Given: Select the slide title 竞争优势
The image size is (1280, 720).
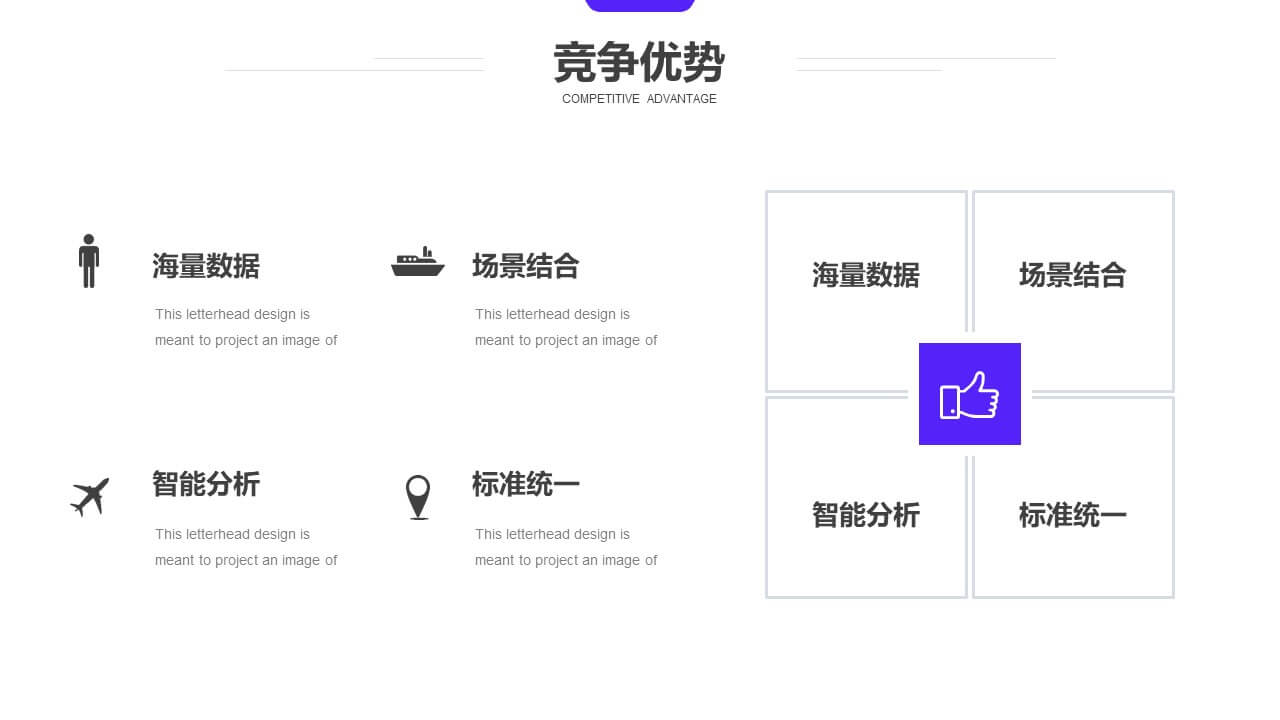Looking at the screenshot, I should pyautogui.click(x=639, y=63).
